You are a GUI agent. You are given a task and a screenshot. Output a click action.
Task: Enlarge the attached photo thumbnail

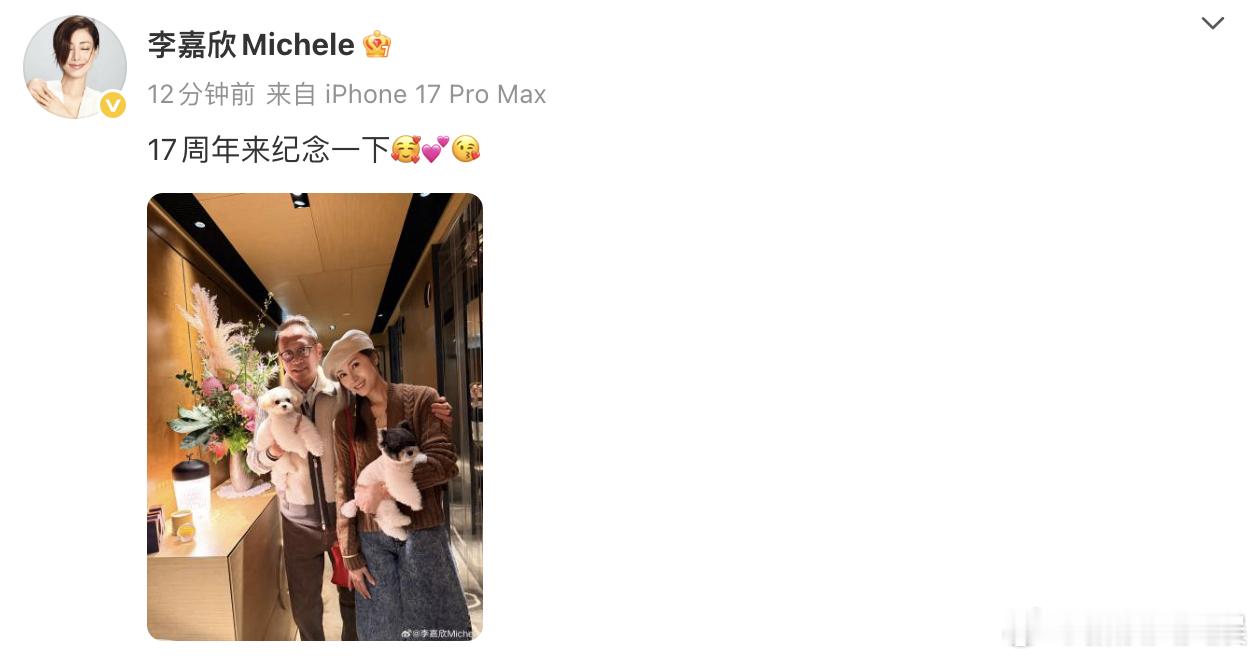315,417
